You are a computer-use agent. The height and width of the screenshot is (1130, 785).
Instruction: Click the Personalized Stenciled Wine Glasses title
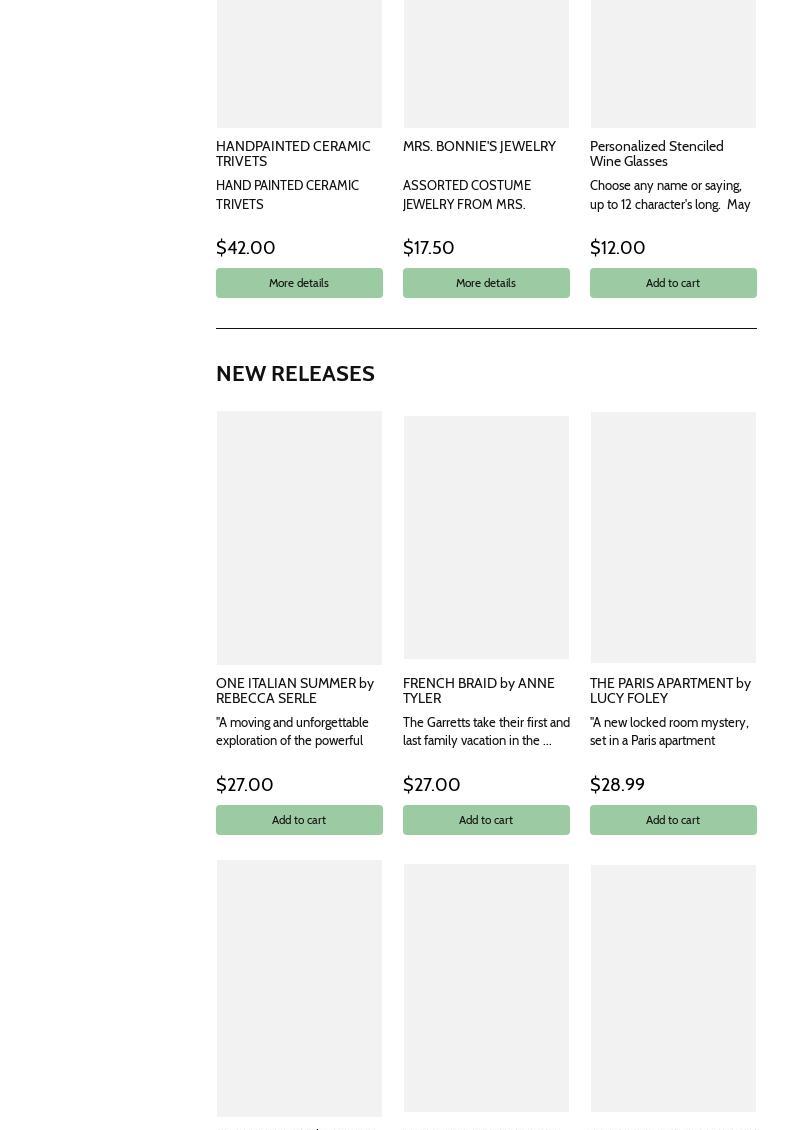[x=656, y=153]
